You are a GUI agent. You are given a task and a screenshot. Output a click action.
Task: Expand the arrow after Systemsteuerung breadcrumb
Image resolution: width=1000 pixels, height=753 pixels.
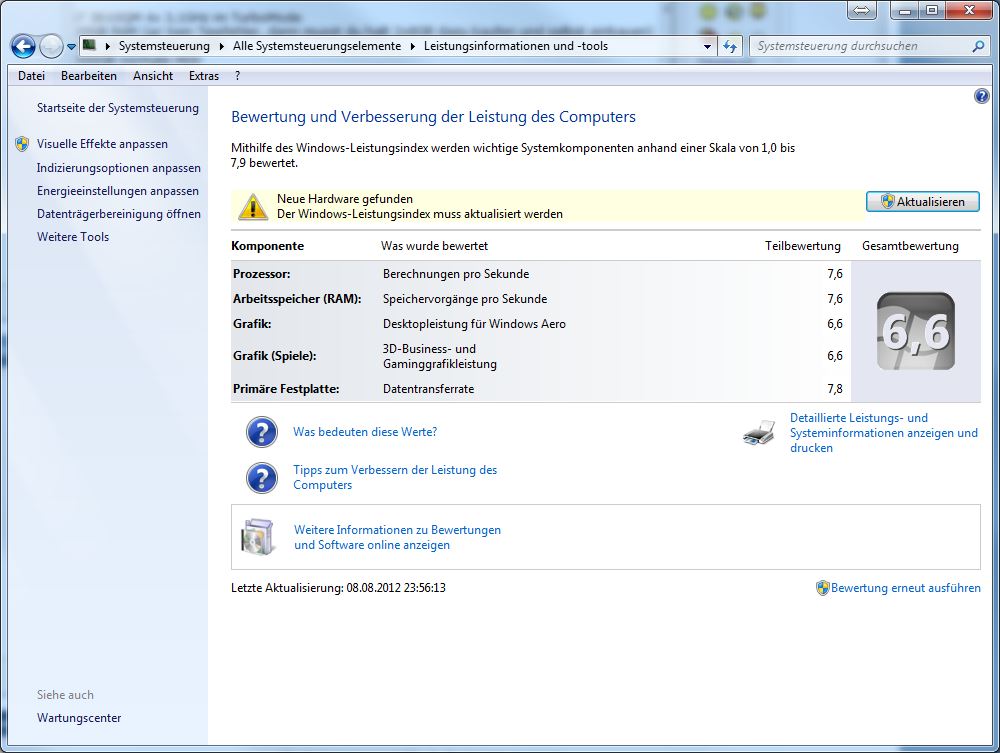click(x=221, y=46)
